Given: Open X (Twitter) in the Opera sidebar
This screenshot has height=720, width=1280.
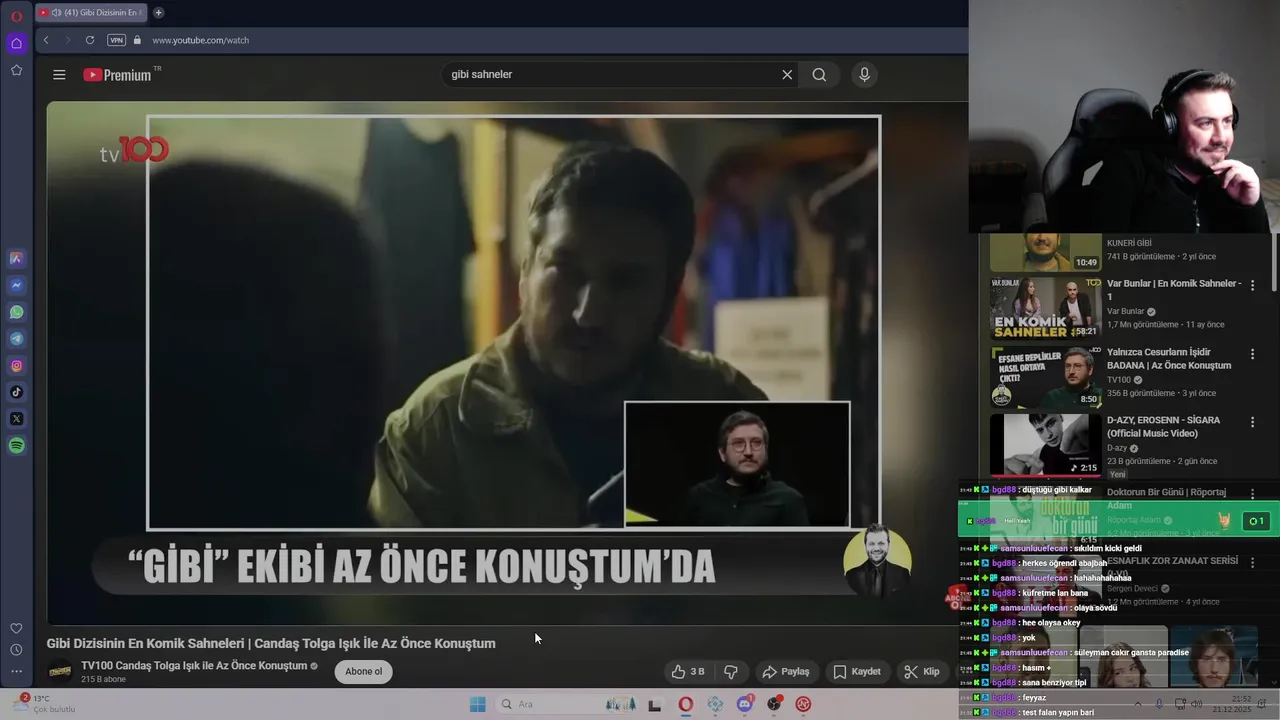Looking at the screenshot, I should pyautogui.click(x=16, y=419).
